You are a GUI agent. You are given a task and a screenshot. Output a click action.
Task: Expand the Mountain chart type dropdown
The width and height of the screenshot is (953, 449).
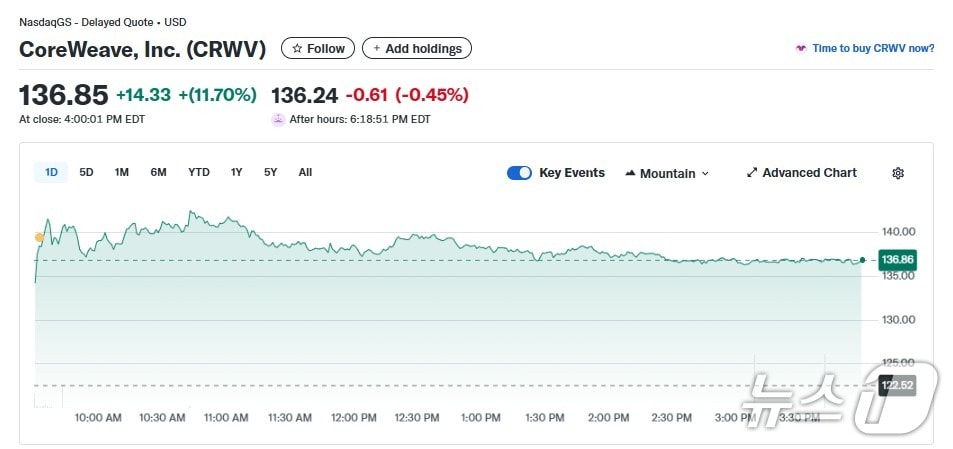pyautogui.click(x=667, y=173)
